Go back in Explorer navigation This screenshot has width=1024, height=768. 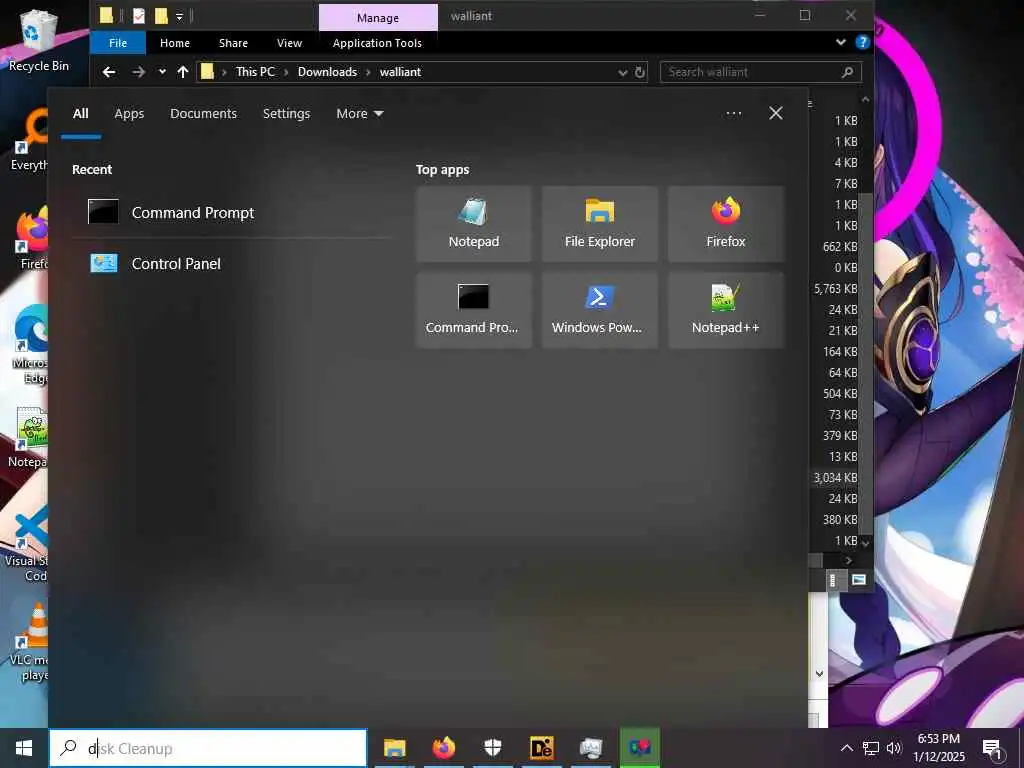click(x=108, y=72)
